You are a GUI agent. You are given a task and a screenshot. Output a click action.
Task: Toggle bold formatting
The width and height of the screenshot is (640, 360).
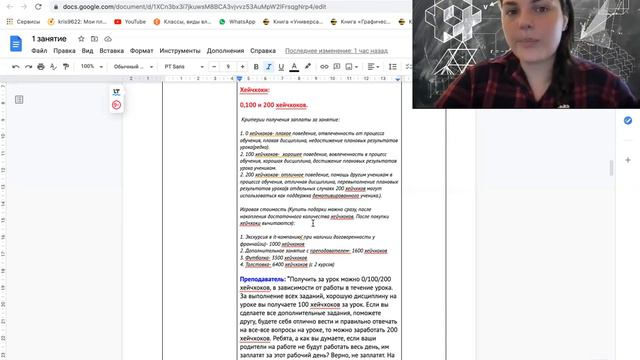coord(256,67)
